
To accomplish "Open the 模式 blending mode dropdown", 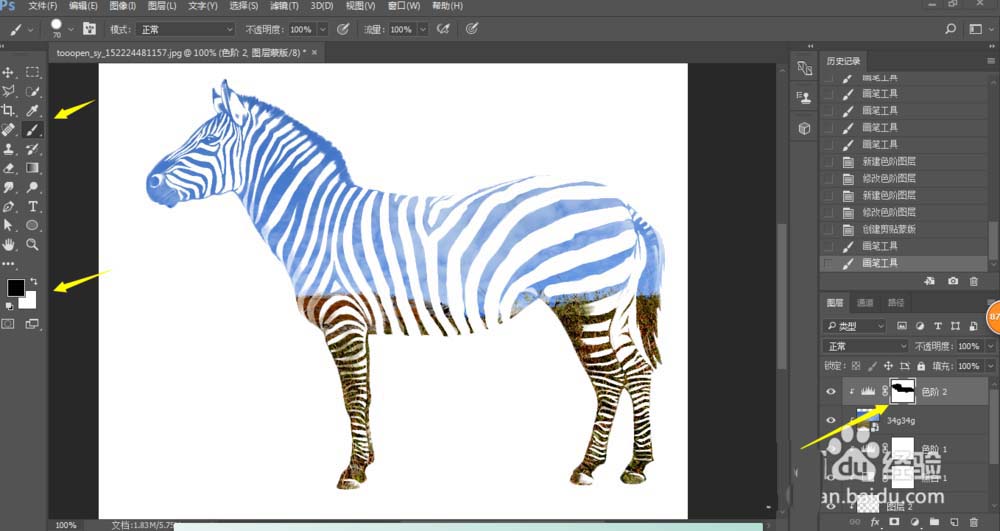I will coord(186,29).
